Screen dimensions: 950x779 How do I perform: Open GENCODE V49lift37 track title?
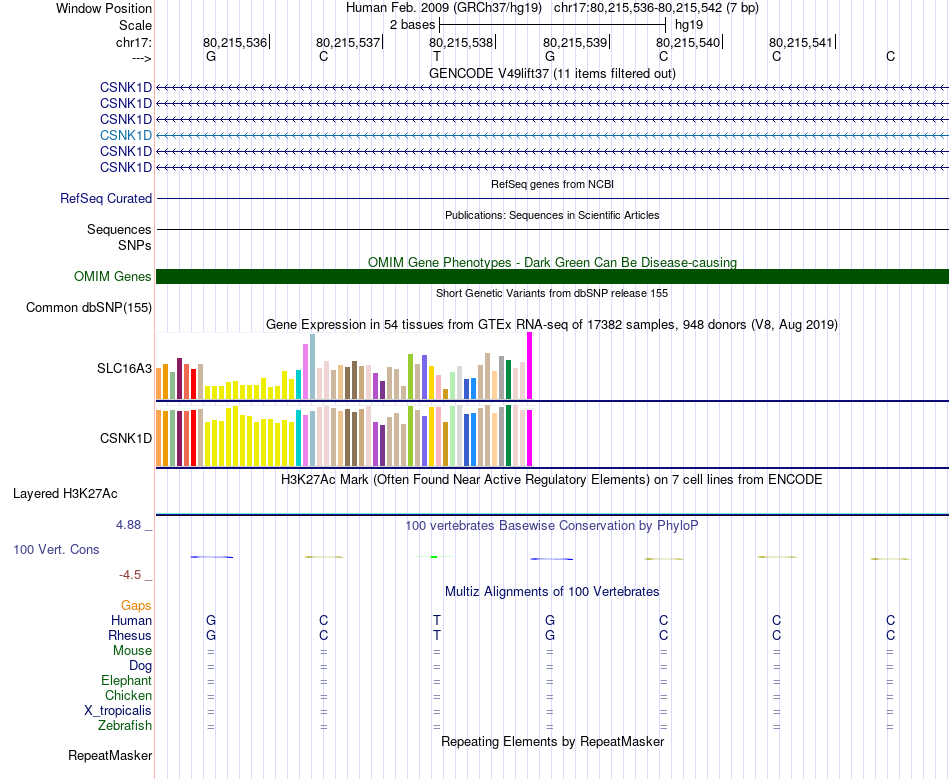[552, 73]
